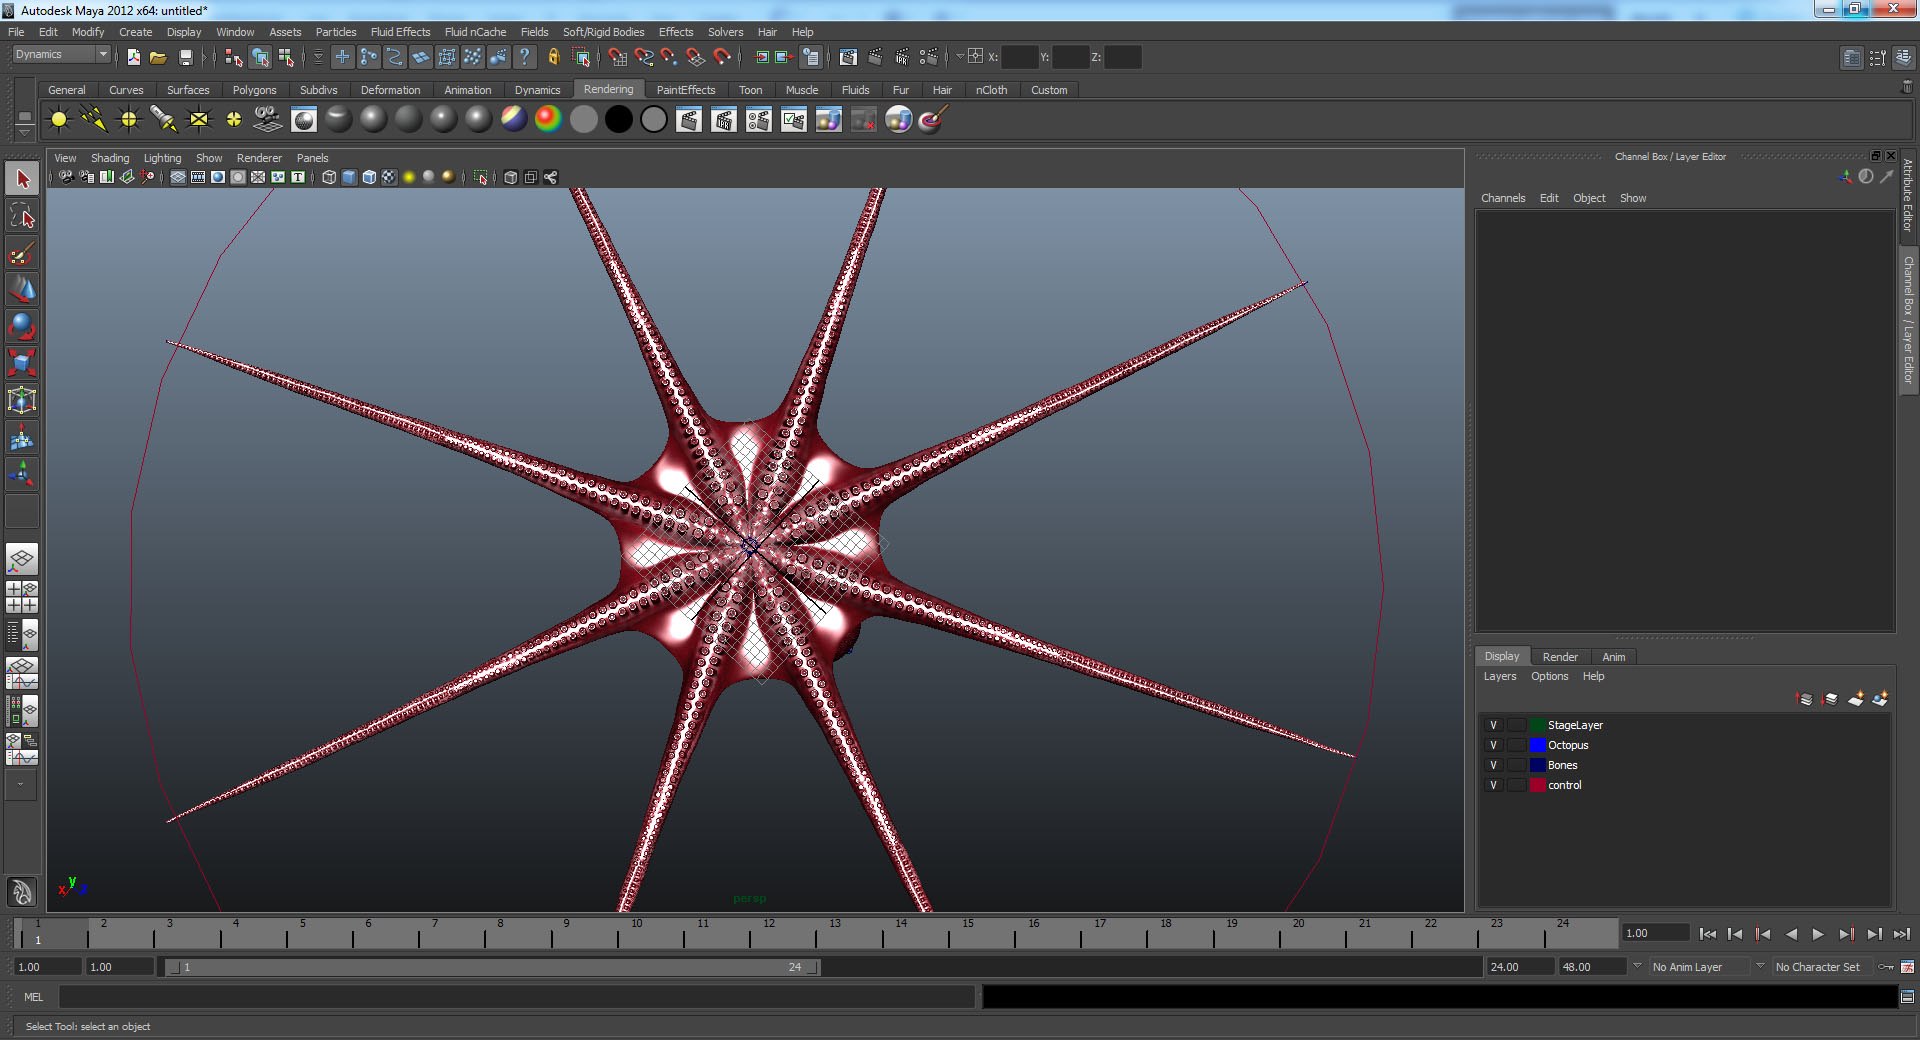1920x1040 pixels.
Task: Click the Channels menu in Channel Box
Action: coord(1503,198)
